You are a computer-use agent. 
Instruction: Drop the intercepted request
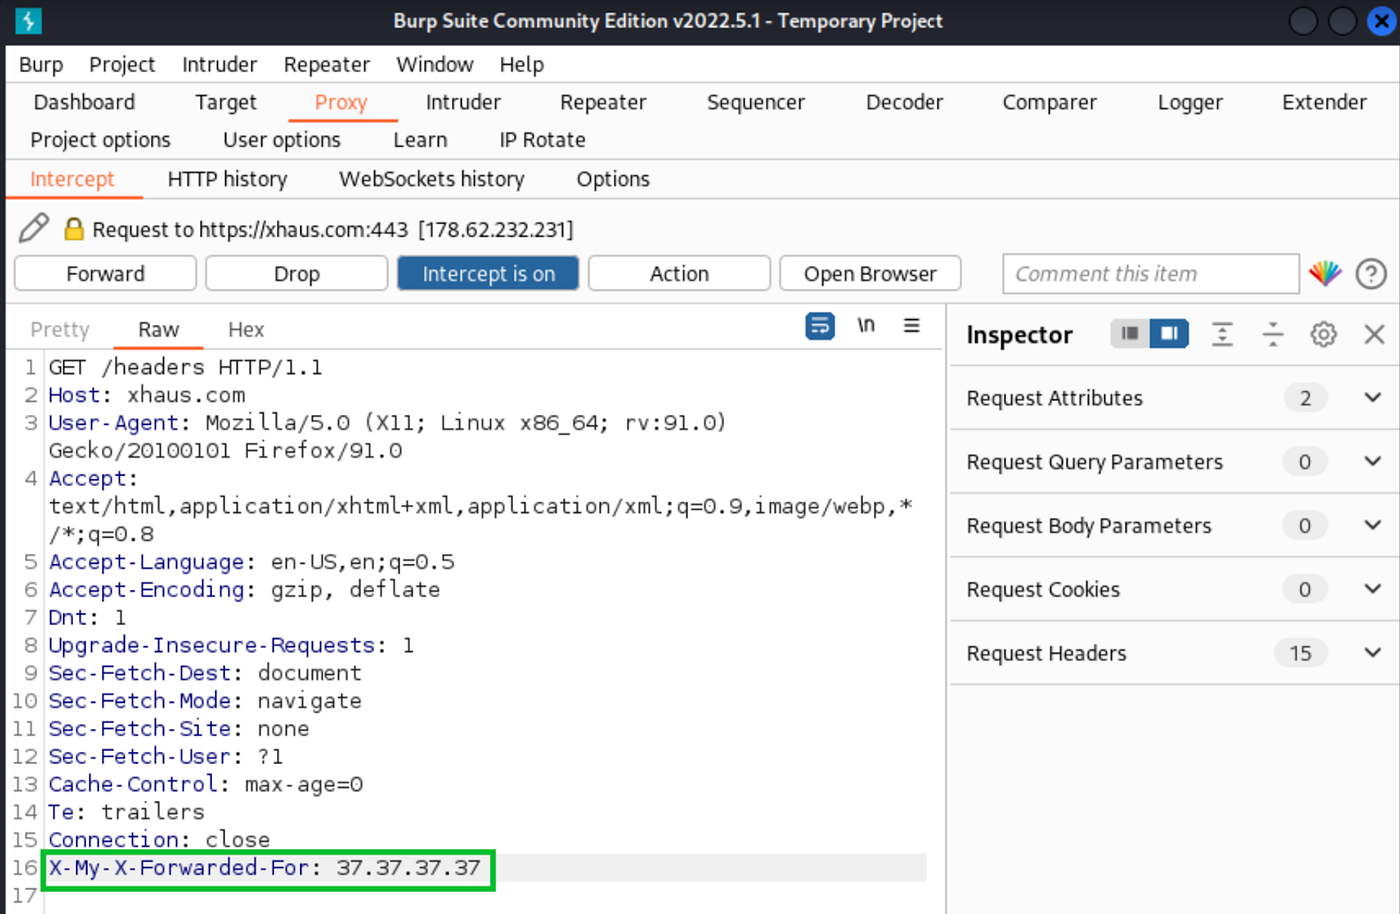coord(296,273)
